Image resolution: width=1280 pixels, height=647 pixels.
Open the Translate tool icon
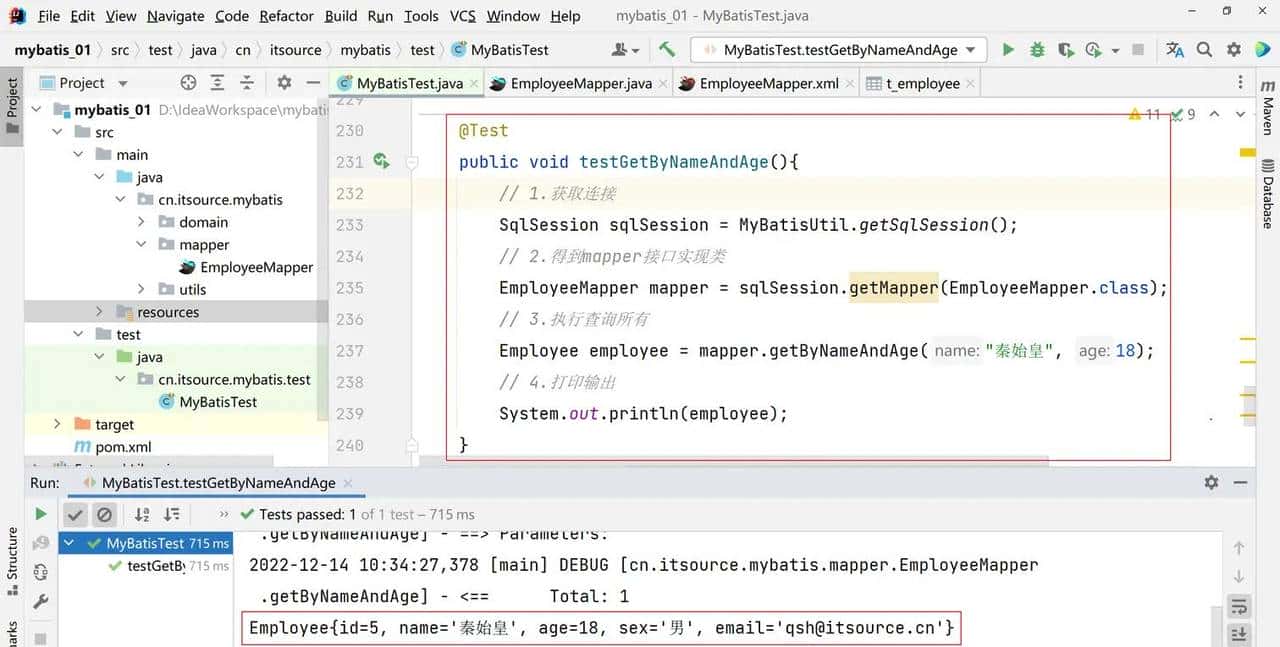tap(1175, 50)
